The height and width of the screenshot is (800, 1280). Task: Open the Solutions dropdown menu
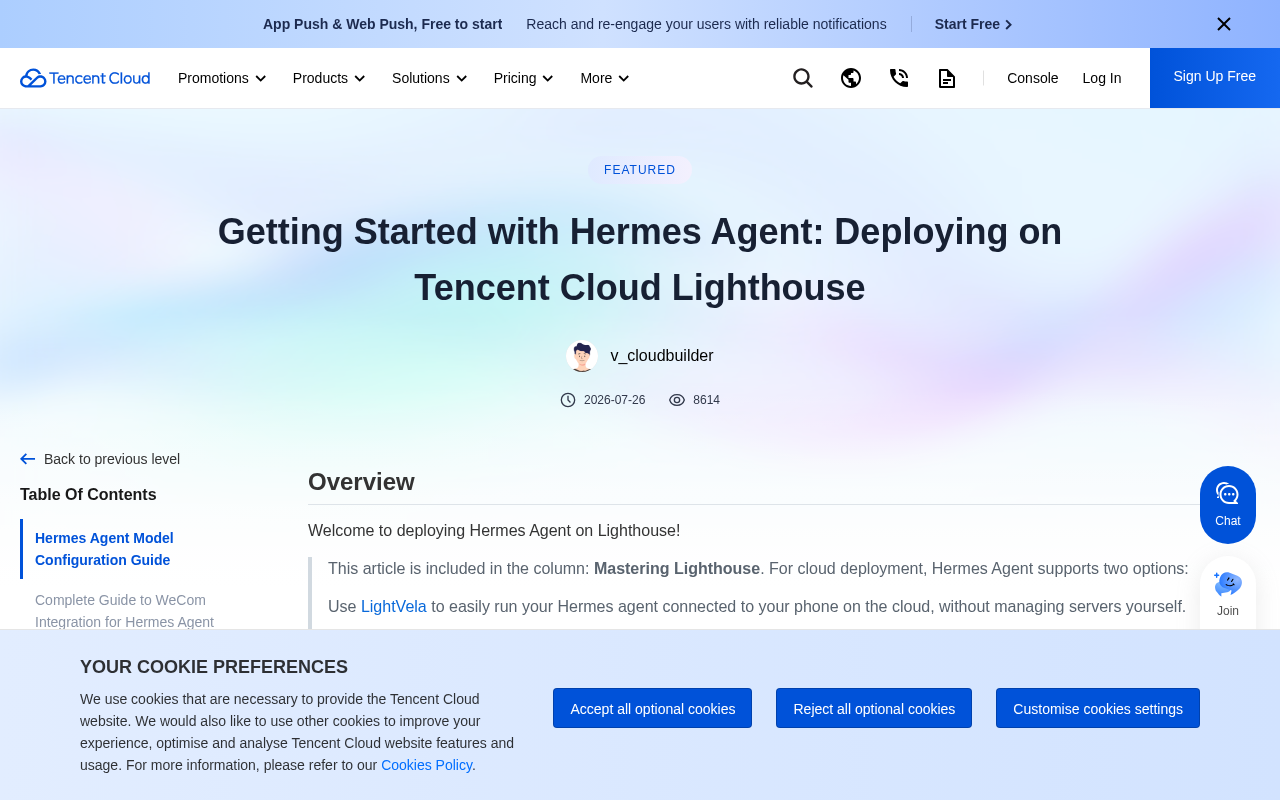(430, 78)
